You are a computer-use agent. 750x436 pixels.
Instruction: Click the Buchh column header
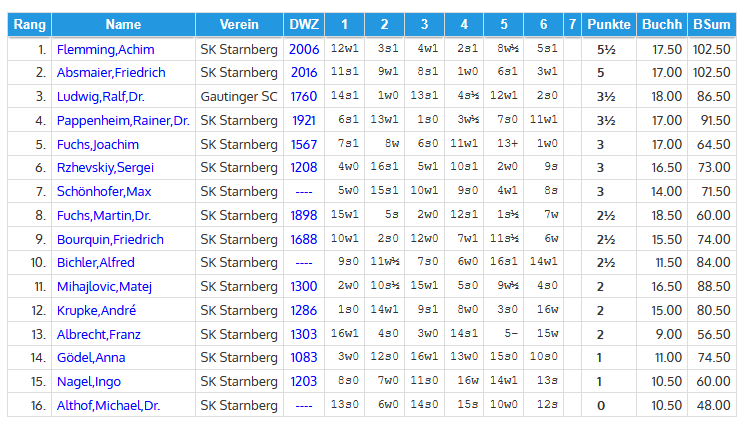pyautogui.click(x=661, y=24)
